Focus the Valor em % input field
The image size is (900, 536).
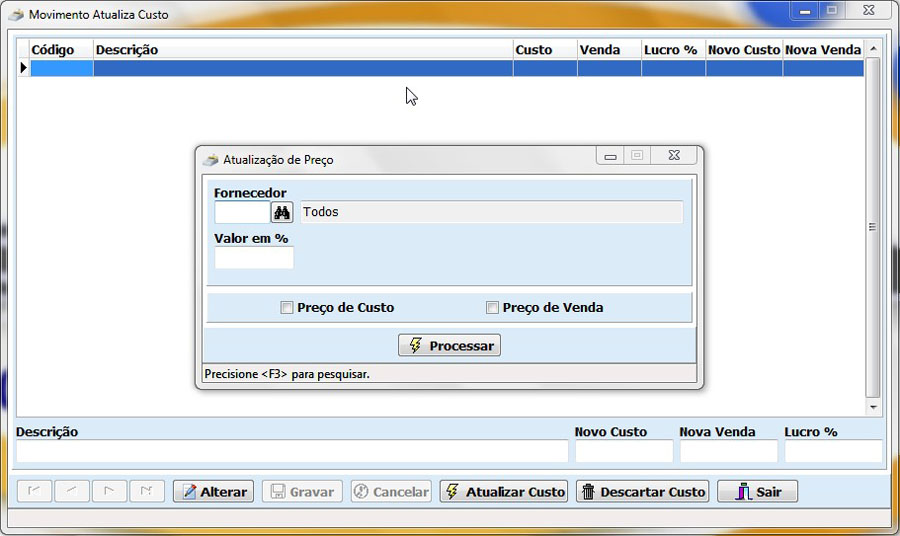tap(254, 258)
